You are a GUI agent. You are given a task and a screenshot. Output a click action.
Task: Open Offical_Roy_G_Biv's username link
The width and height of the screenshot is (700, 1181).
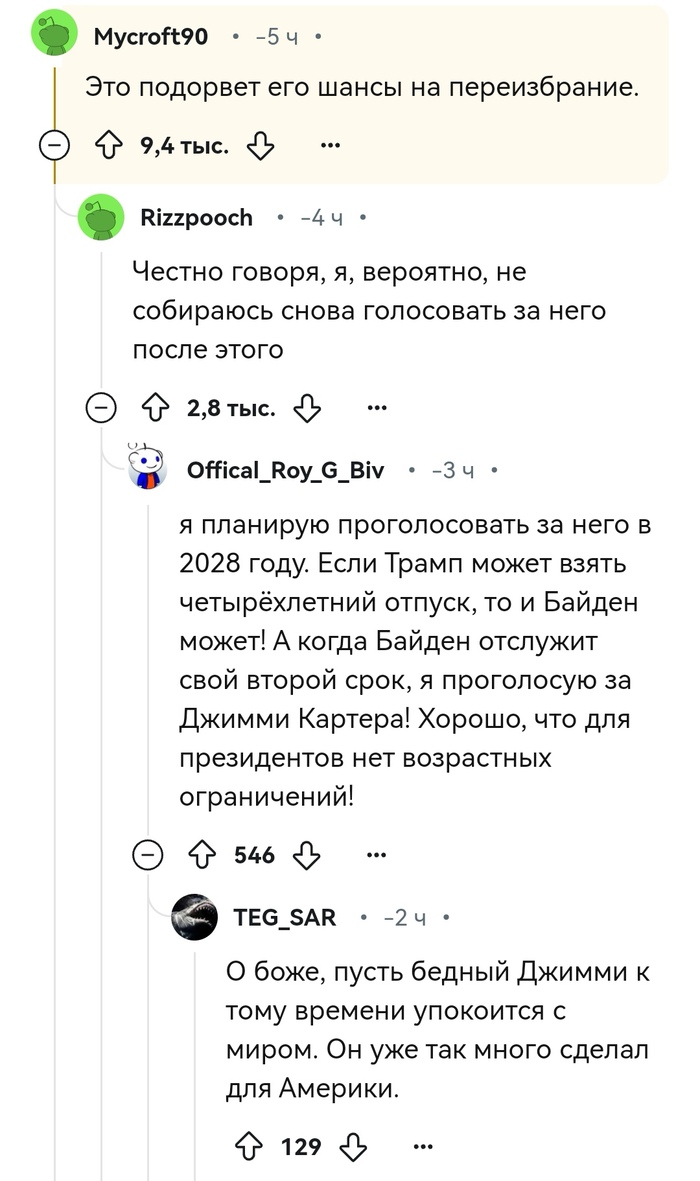point(285,470)
